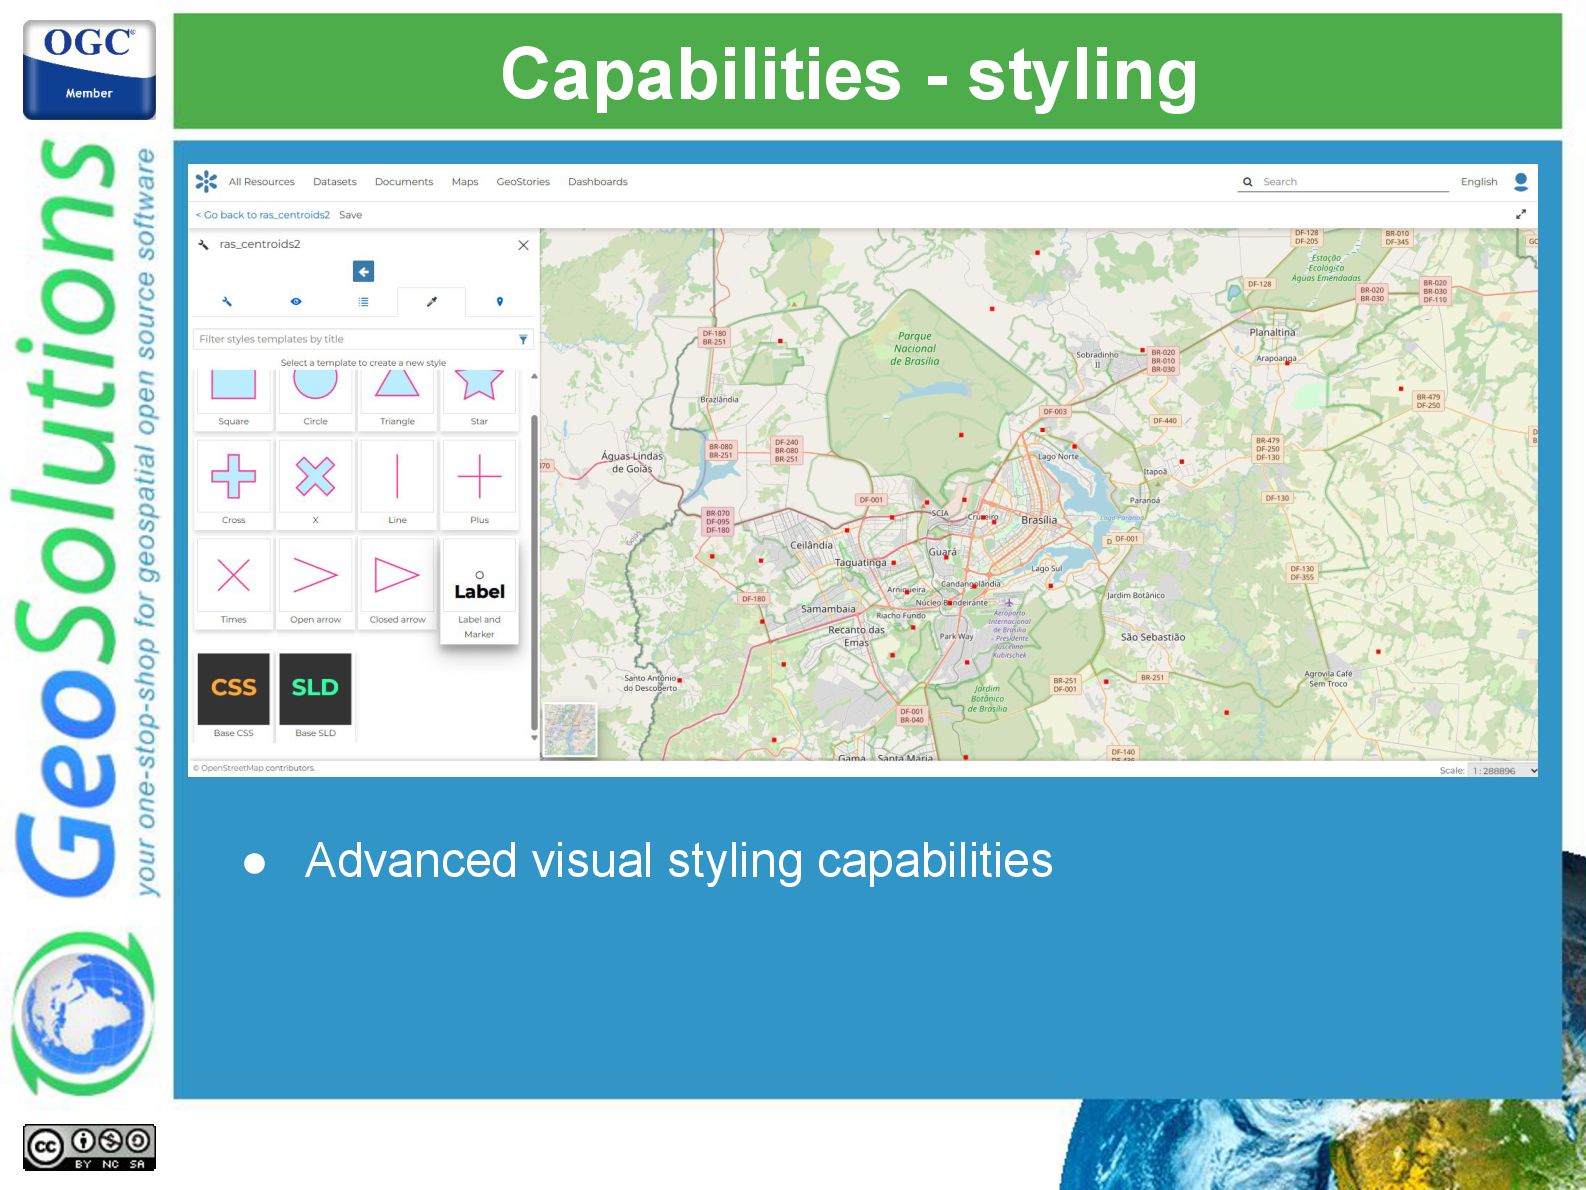Click the wrench icon beside ras_centroids2
This screenshot has height=1190, width=1586.
click(204, 244)
